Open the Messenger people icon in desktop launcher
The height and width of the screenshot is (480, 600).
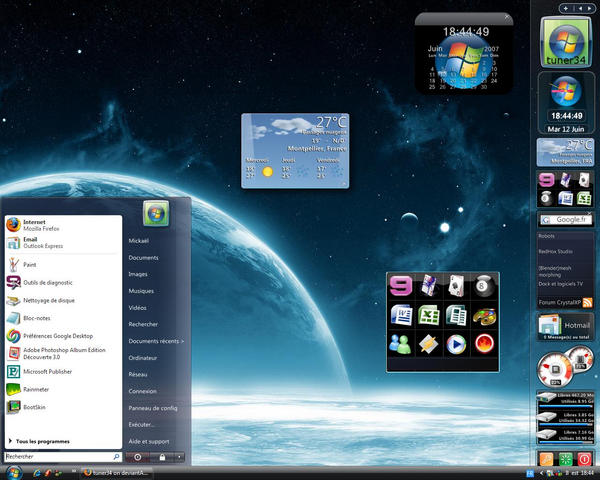tap(400, 344)
